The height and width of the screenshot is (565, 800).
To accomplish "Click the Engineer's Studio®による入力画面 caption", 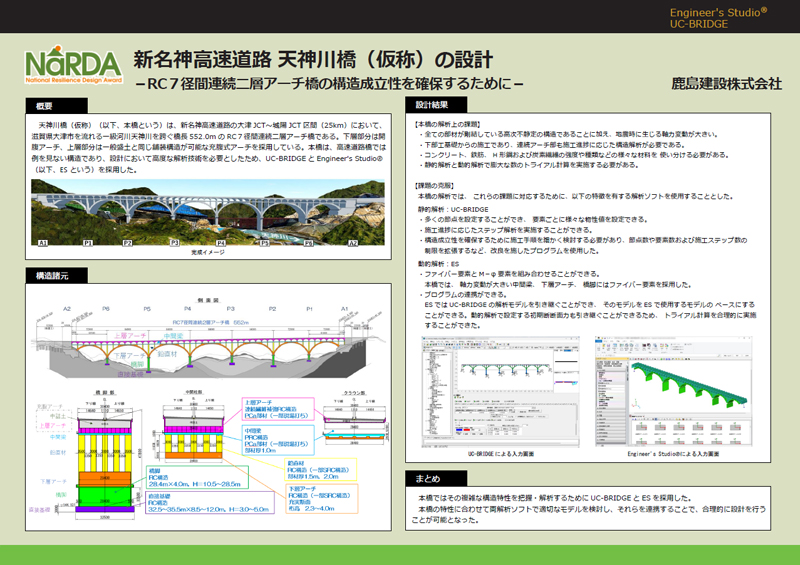I will click(673, 454).
